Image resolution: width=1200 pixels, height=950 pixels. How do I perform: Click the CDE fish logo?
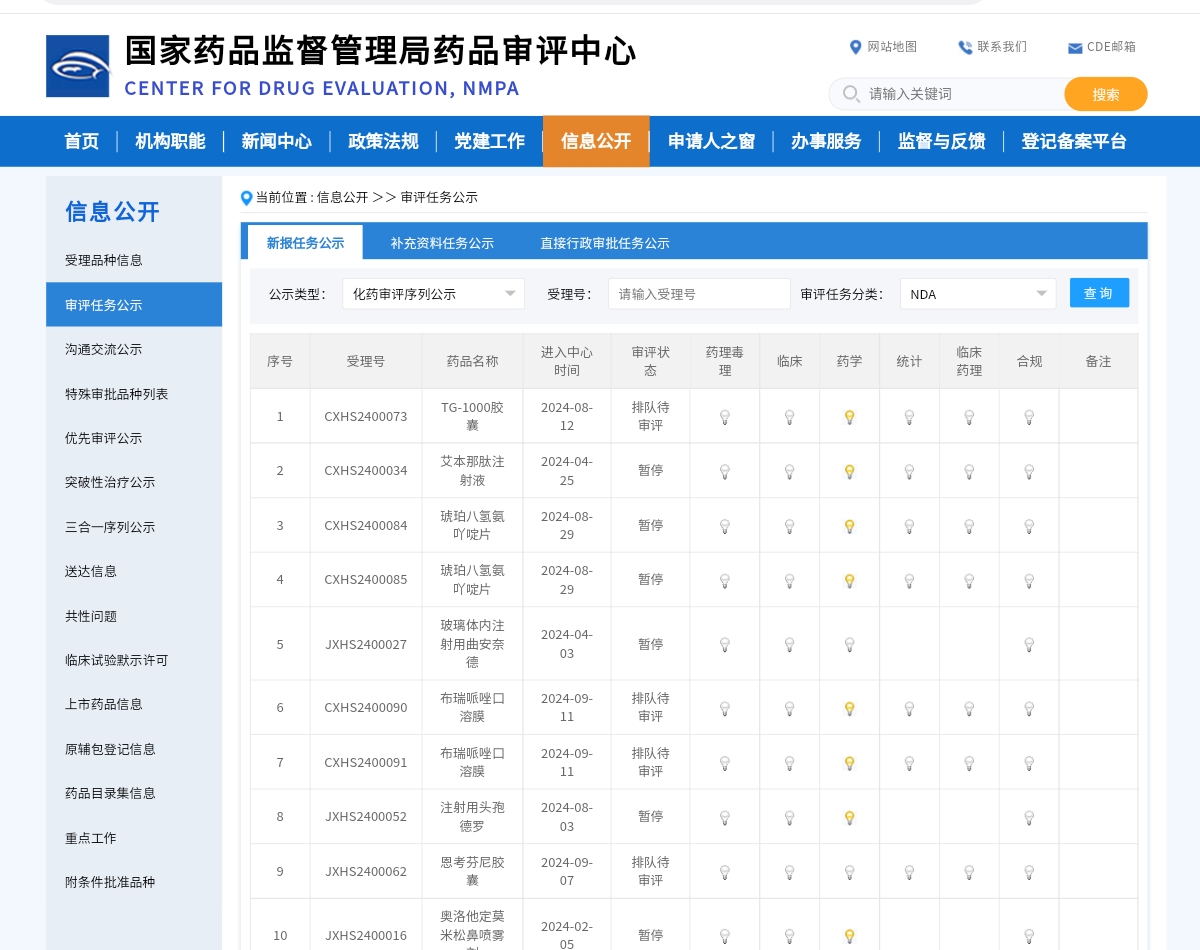point(78,66)
